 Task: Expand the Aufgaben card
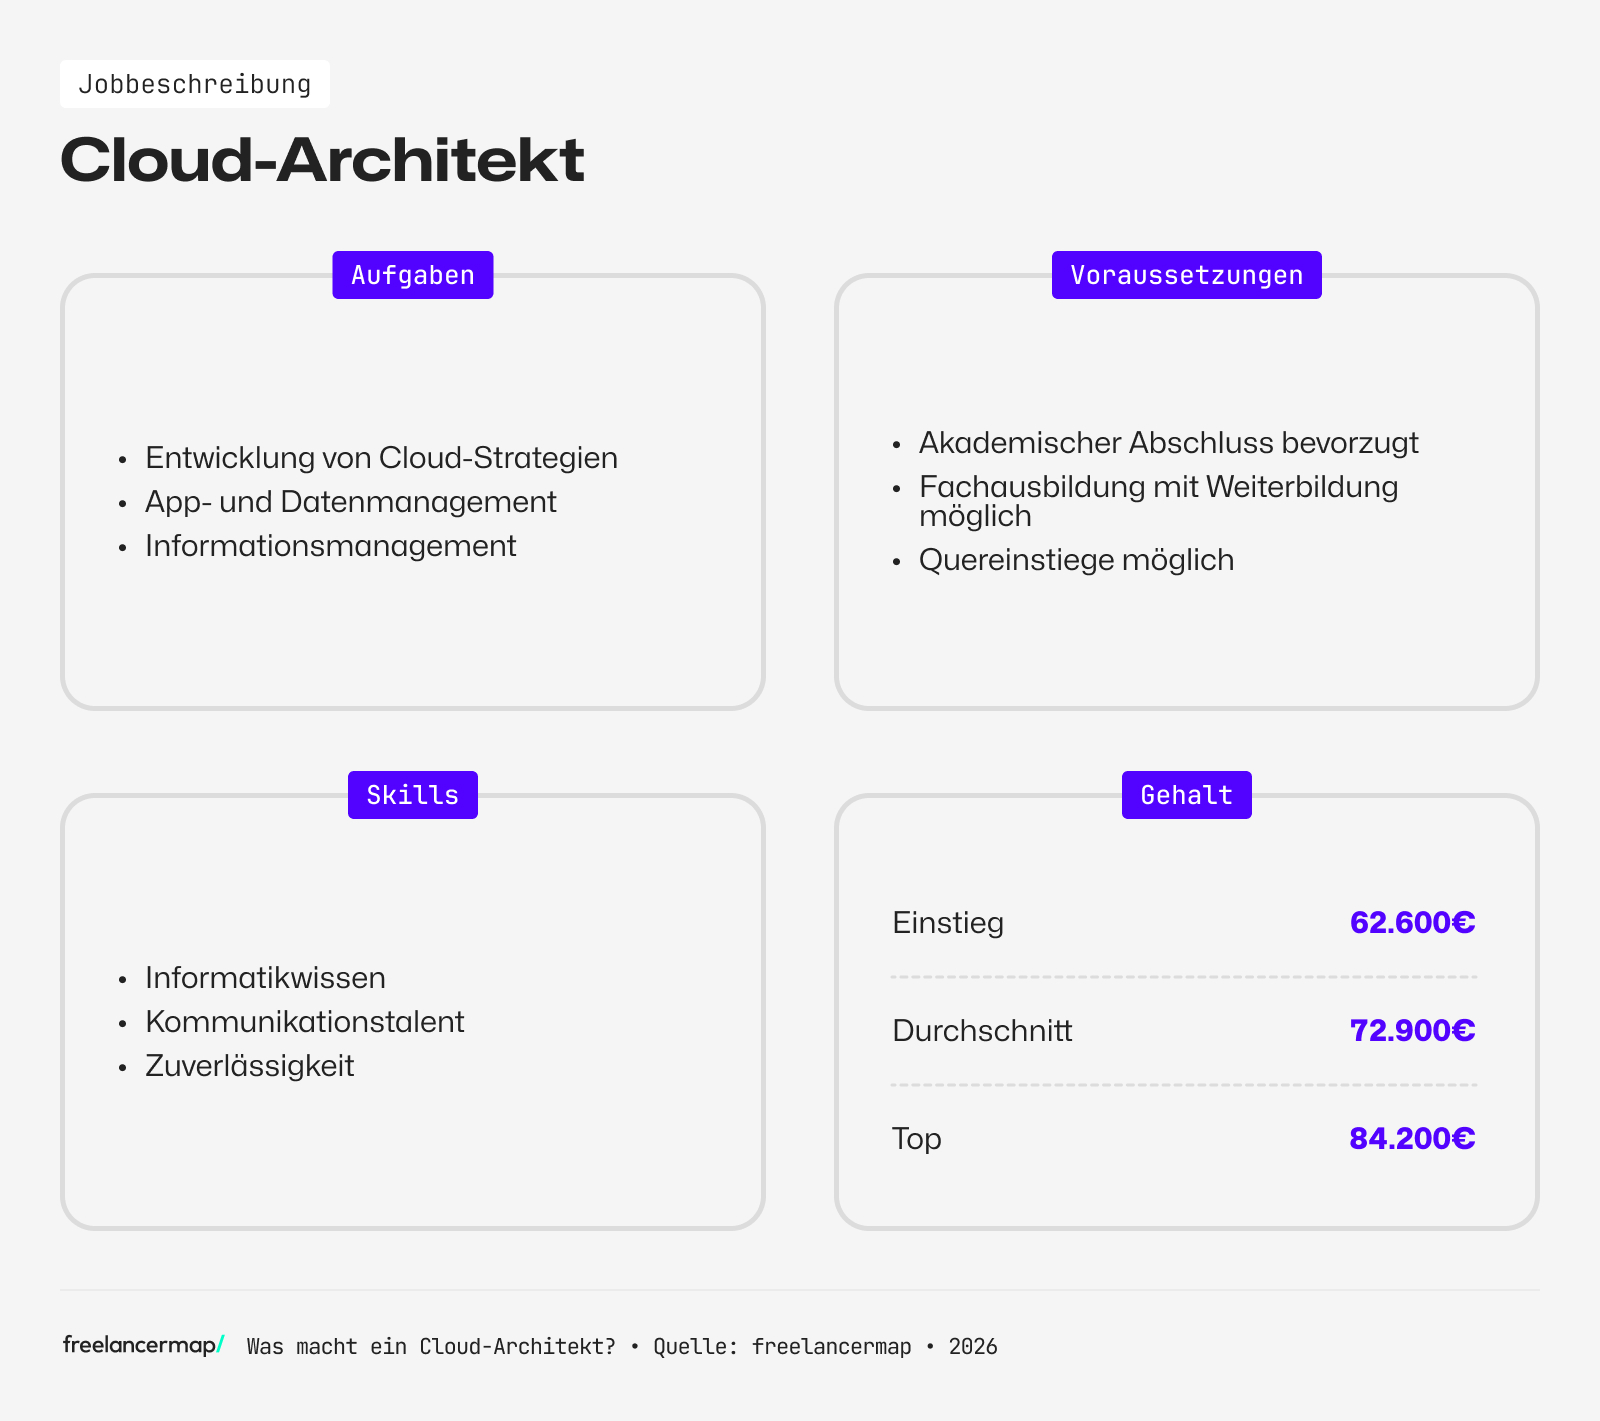point(412,490)
